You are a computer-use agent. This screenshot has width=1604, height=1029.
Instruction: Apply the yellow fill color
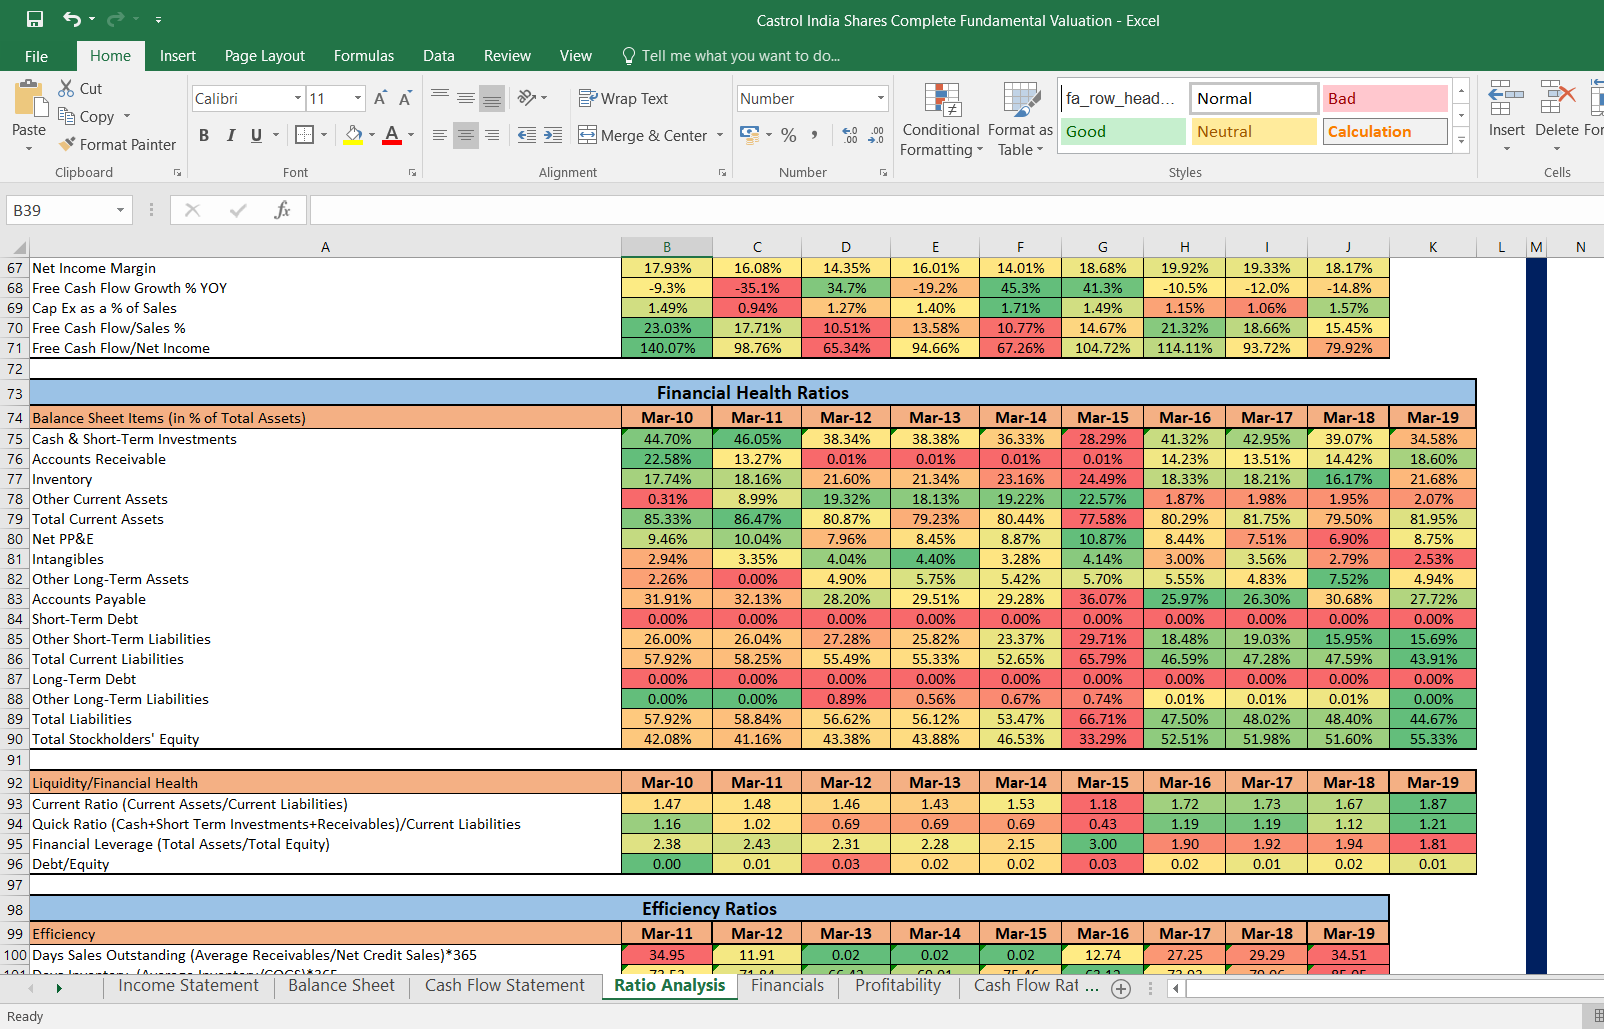click(x=353, y=134)
